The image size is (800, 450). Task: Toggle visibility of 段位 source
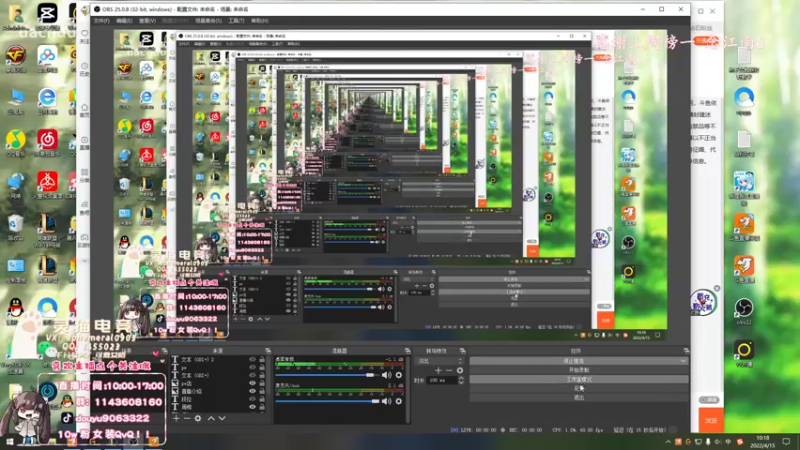(x=252, y=399)
